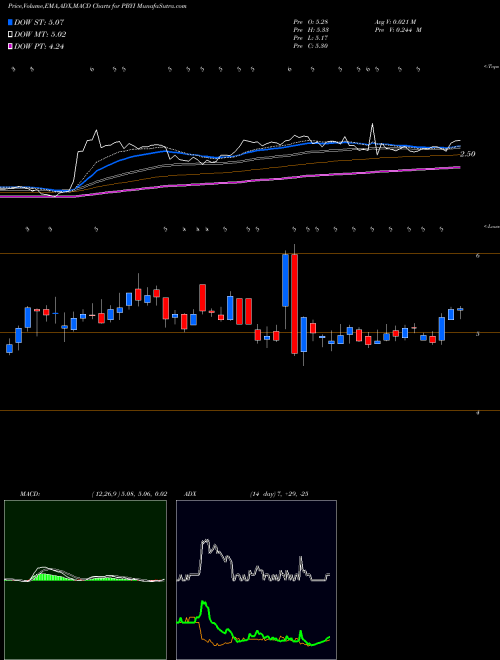Click the 'DOW PT: 4.24' label
The width and height of the screenshot is (500, 660).
(x=39, y=47)
